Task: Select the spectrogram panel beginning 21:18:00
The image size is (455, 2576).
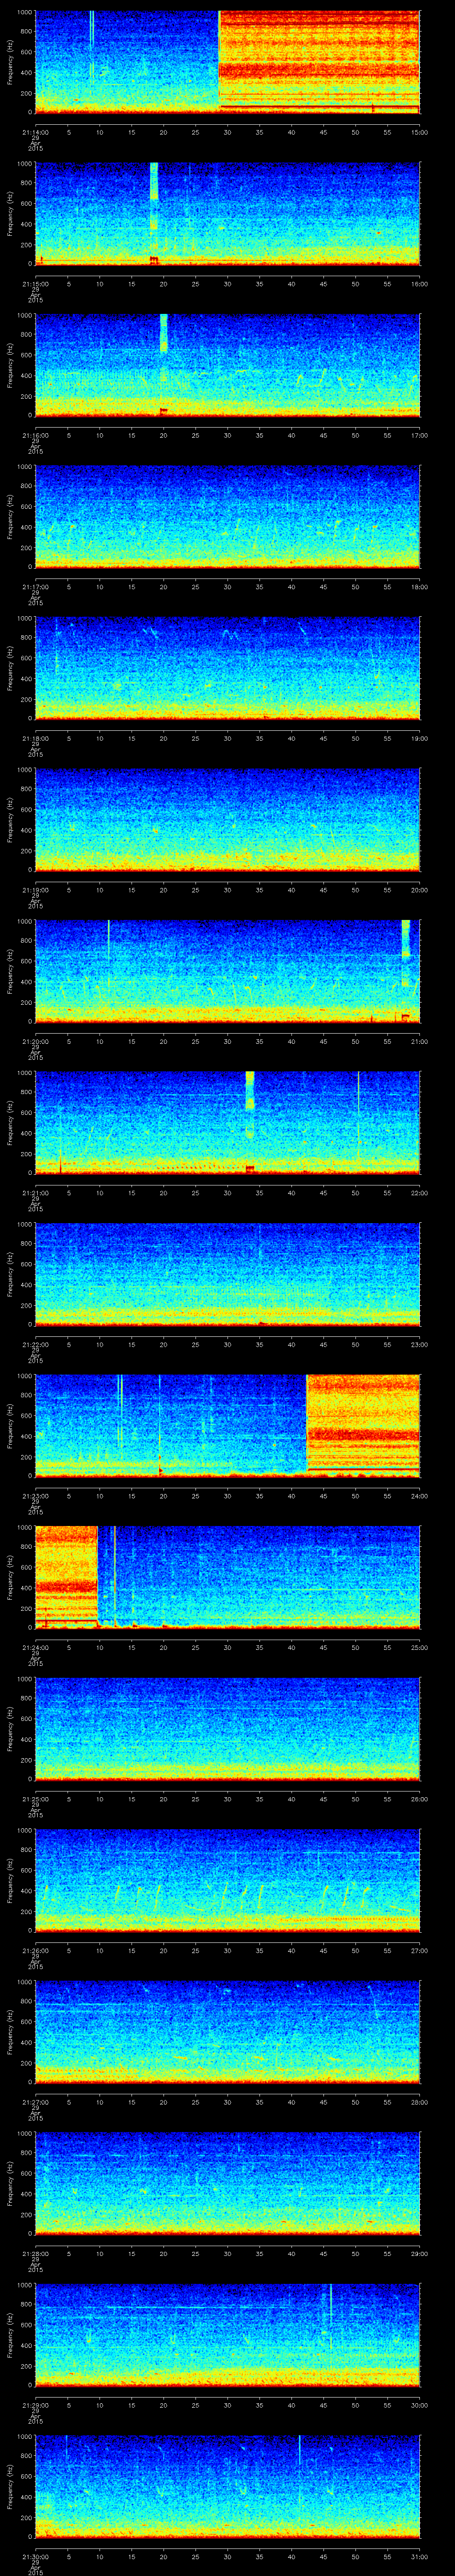Action: [227, 668]
